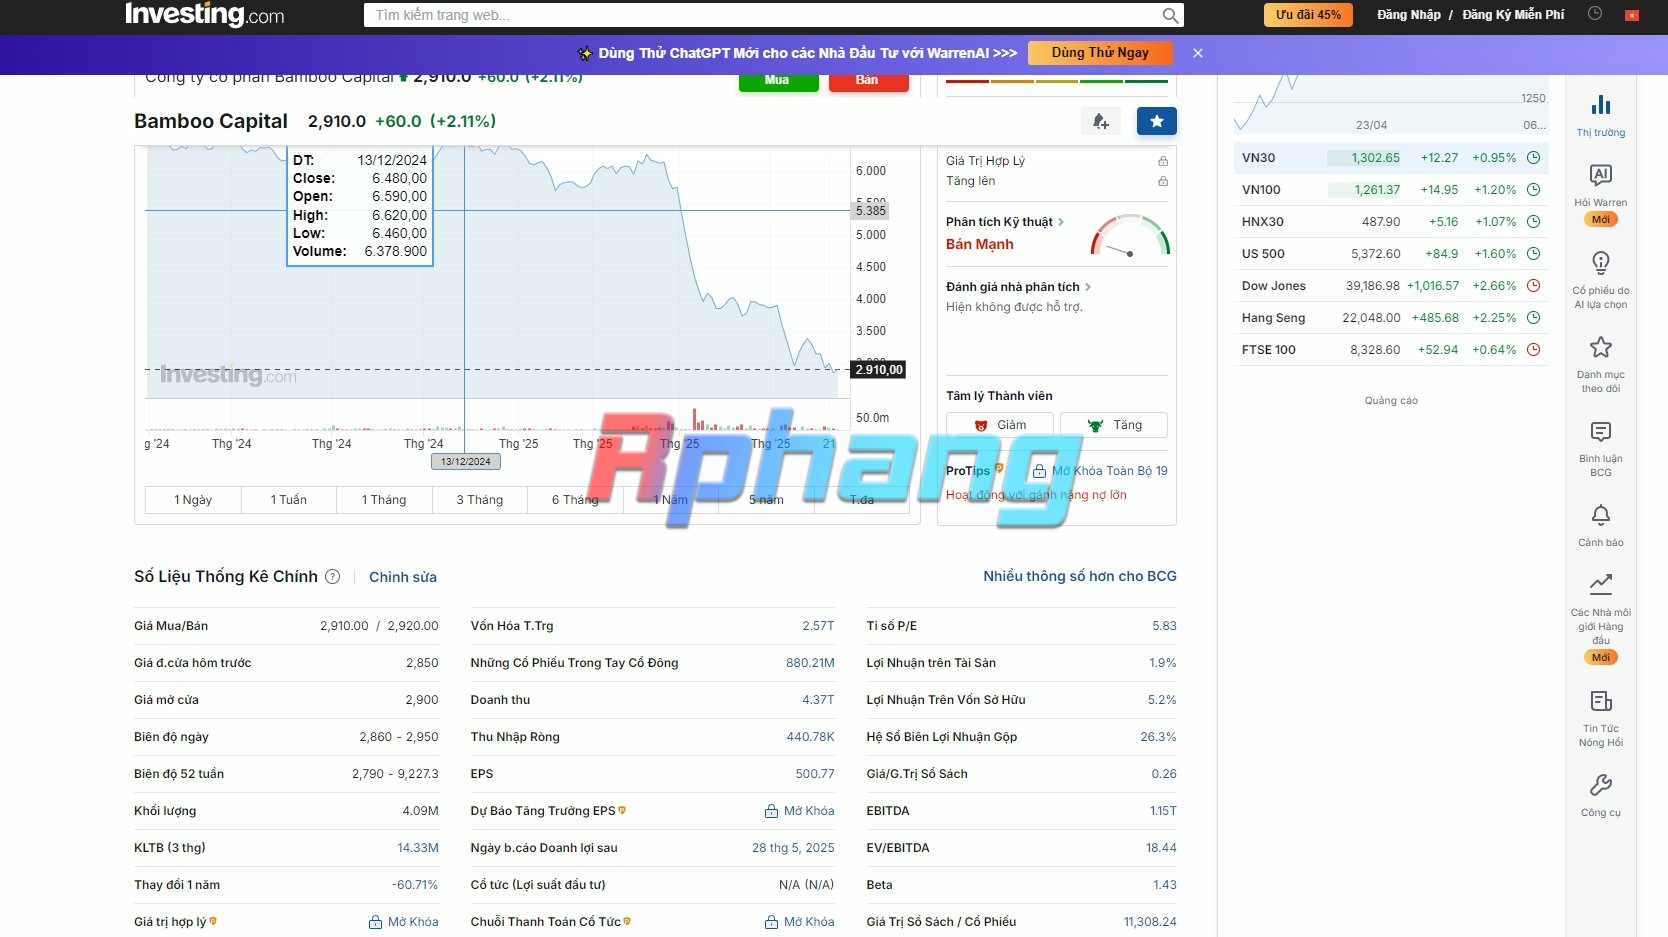This screenshot has height=937, width=1668.
Task: Click the Vốn Hóa T.Trg value 2.57T
Action: (818, 626)
